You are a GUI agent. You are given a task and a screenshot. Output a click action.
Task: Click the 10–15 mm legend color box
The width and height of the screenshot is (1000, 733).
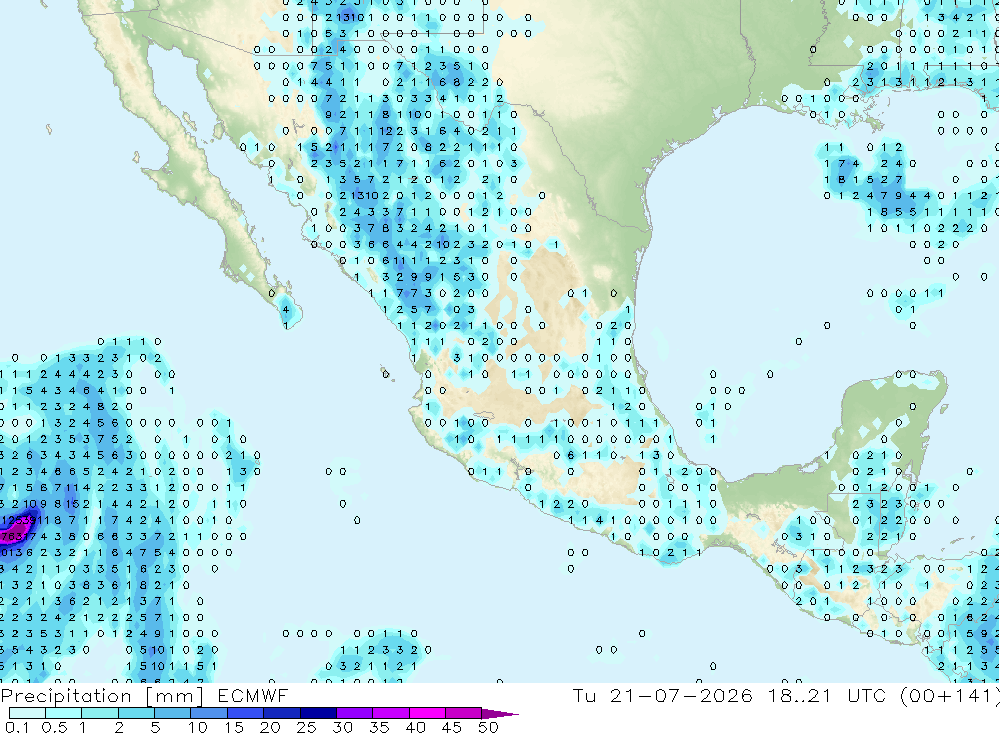point(209,713)
